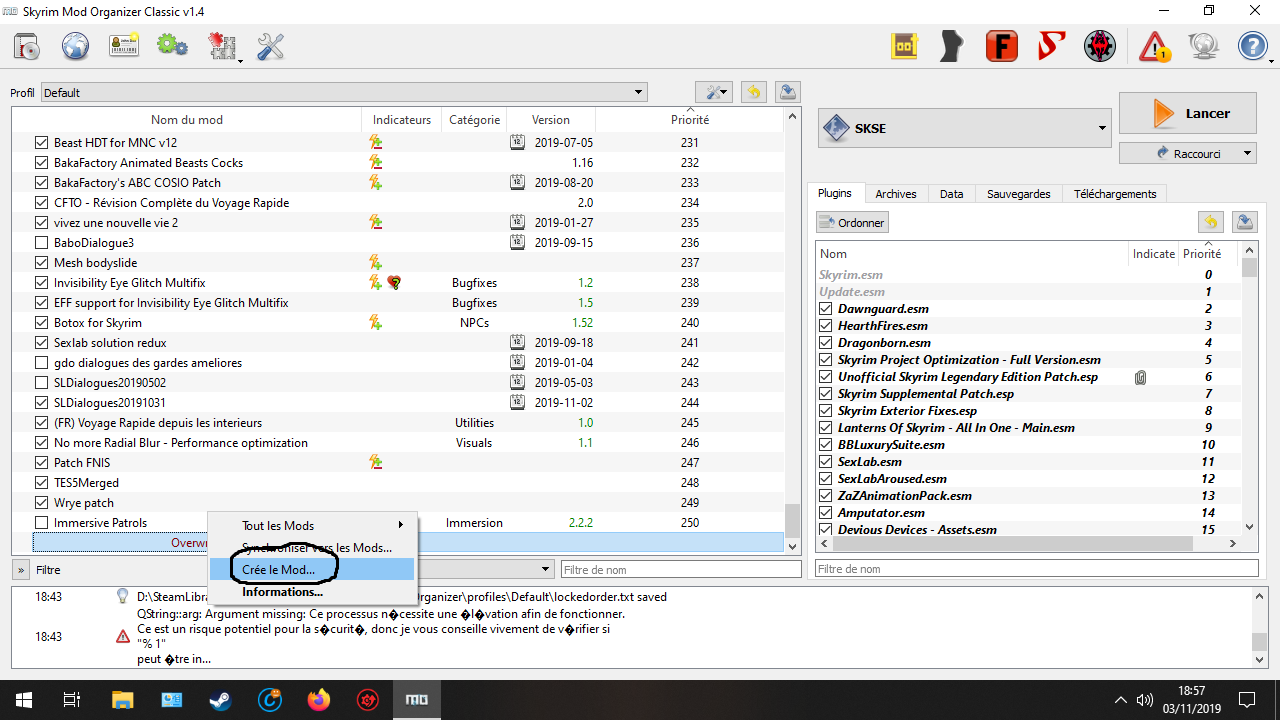Open the Raccourci dropdown arrow
The height and width of the screenshot is (720, 1280).
click(x=1248, y=154)
